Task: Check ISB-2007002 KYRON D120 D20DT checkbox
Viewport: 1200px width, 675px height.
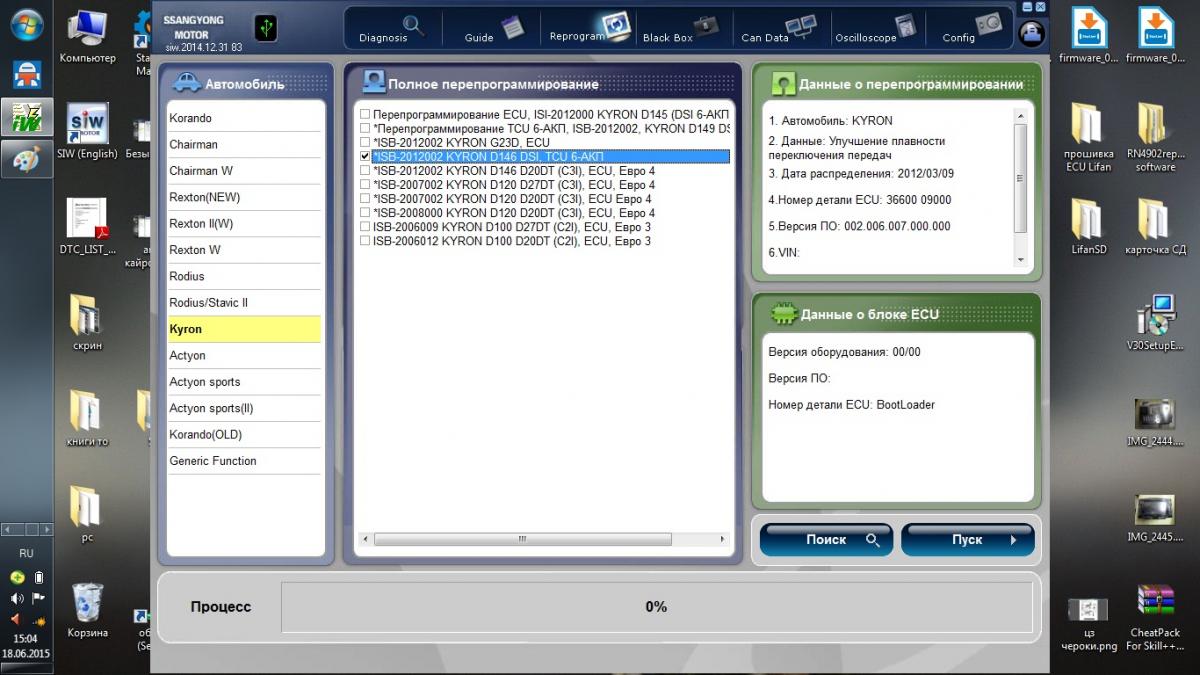Action: [365, 199]
